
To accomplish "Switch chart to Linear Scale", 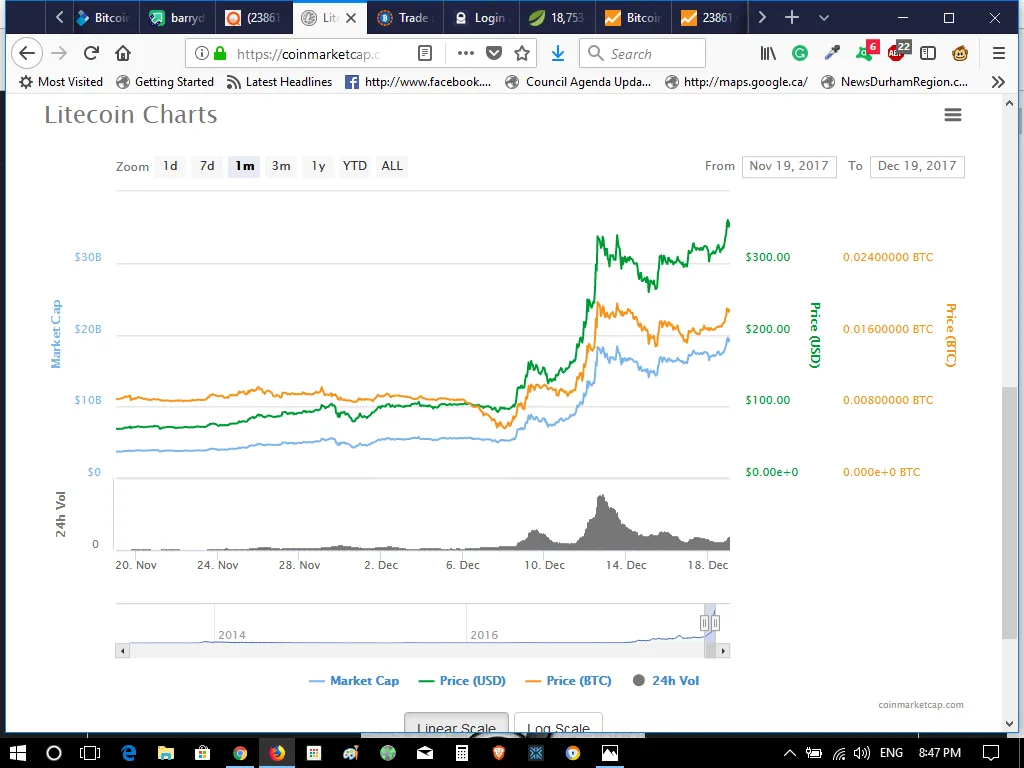I will click(x=456, y=724).
